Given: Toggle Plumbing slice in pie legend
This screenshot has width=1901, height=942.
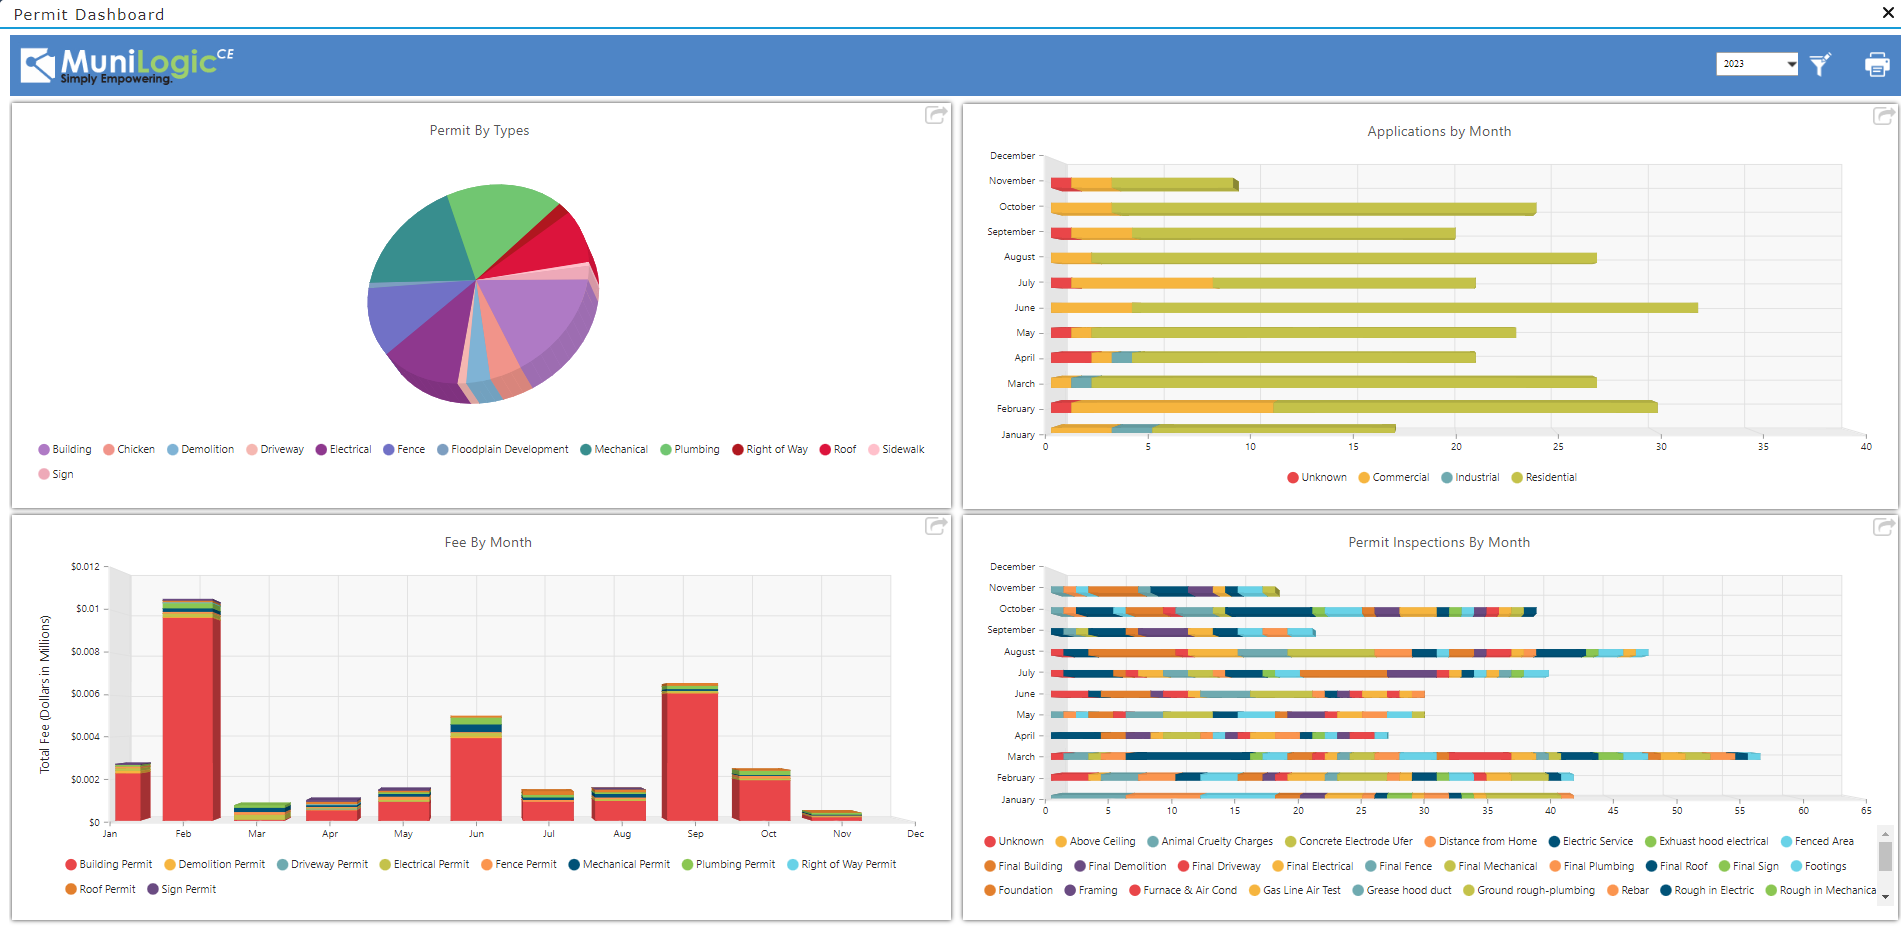Looking at the screenshot, I should click(690, 450).
